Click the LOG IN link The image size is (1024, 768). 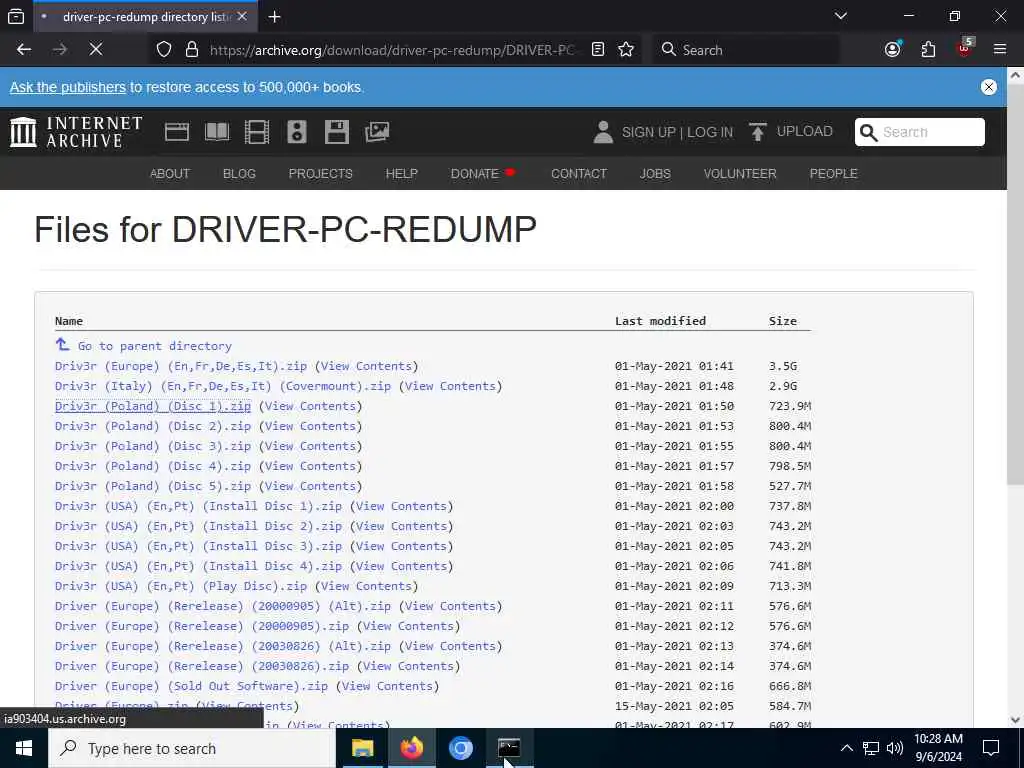coord(710,133)
